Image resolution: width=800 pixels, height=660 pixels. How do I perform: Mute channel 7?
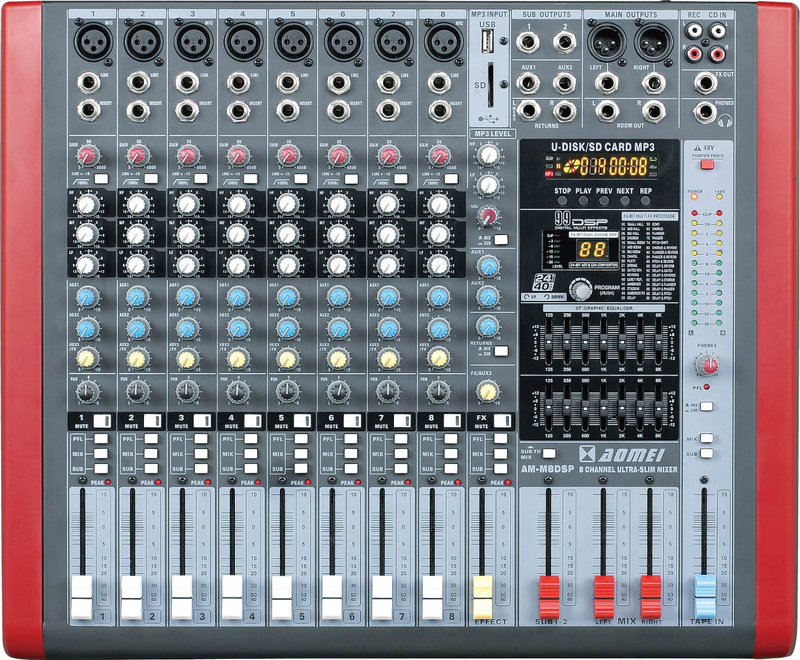402,421
